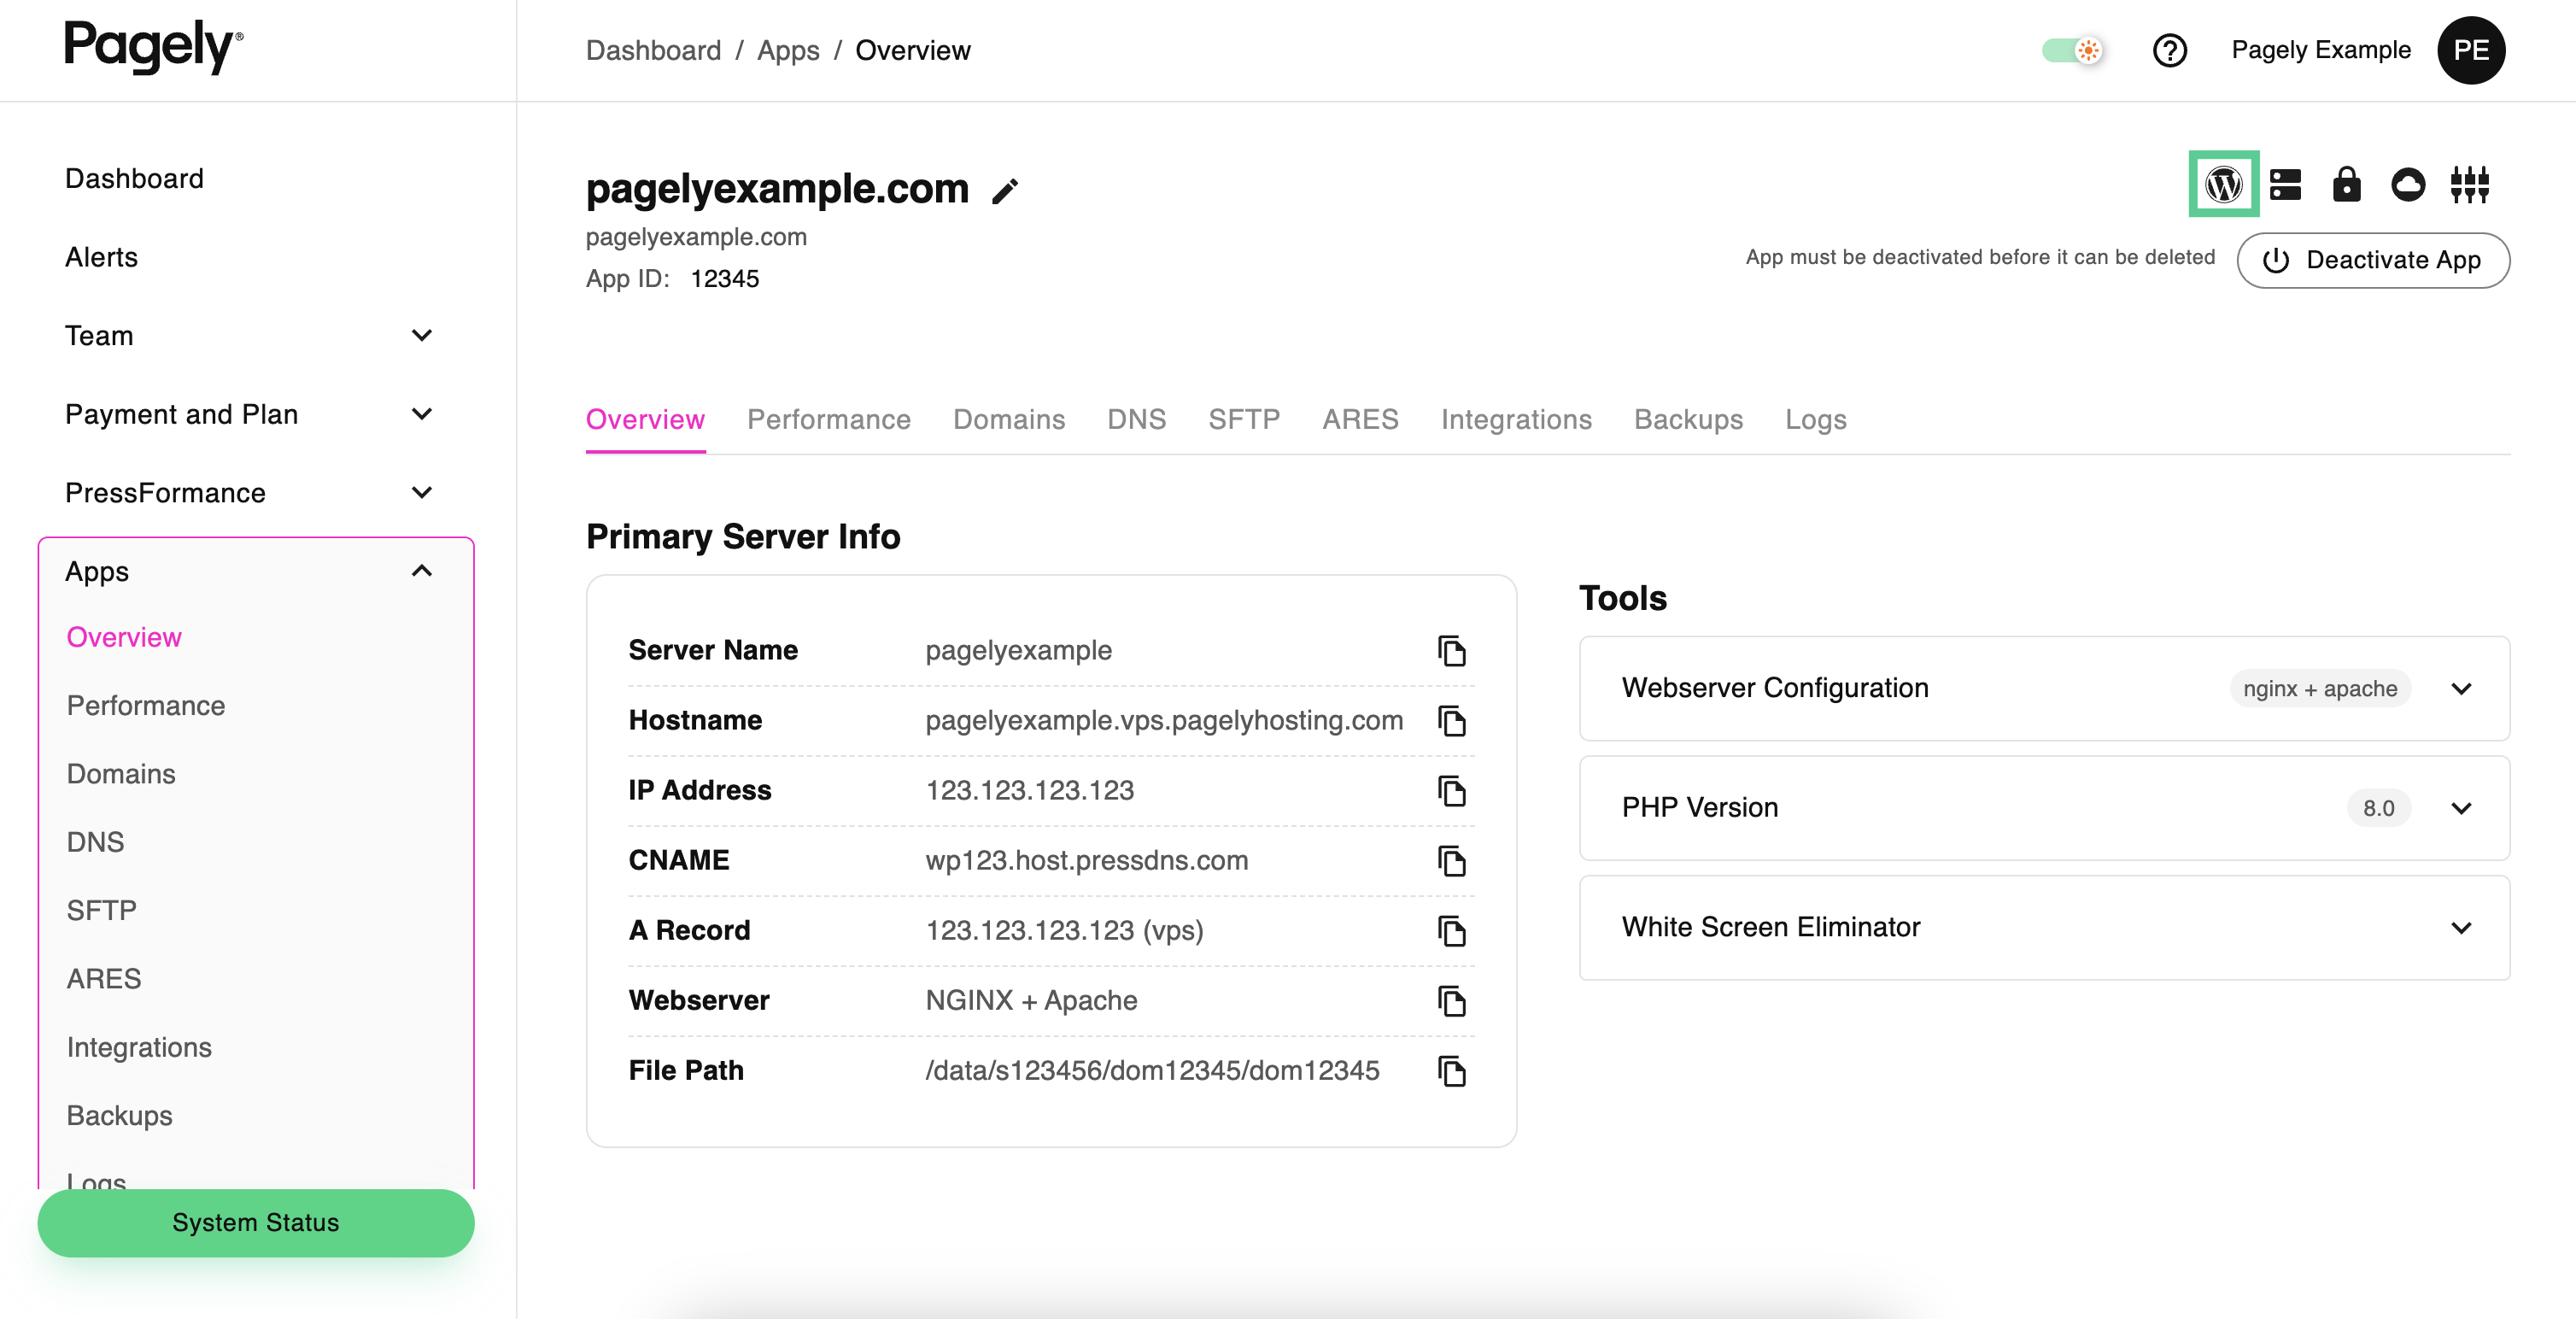Select Domains under Apps in sidebar

coord(121,774)
